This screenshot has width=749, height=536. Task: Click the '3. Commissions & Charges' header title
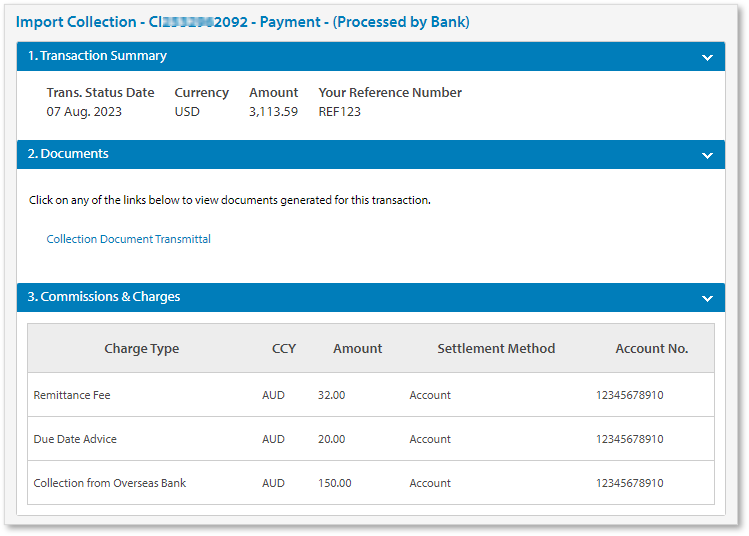click(104, 297)
